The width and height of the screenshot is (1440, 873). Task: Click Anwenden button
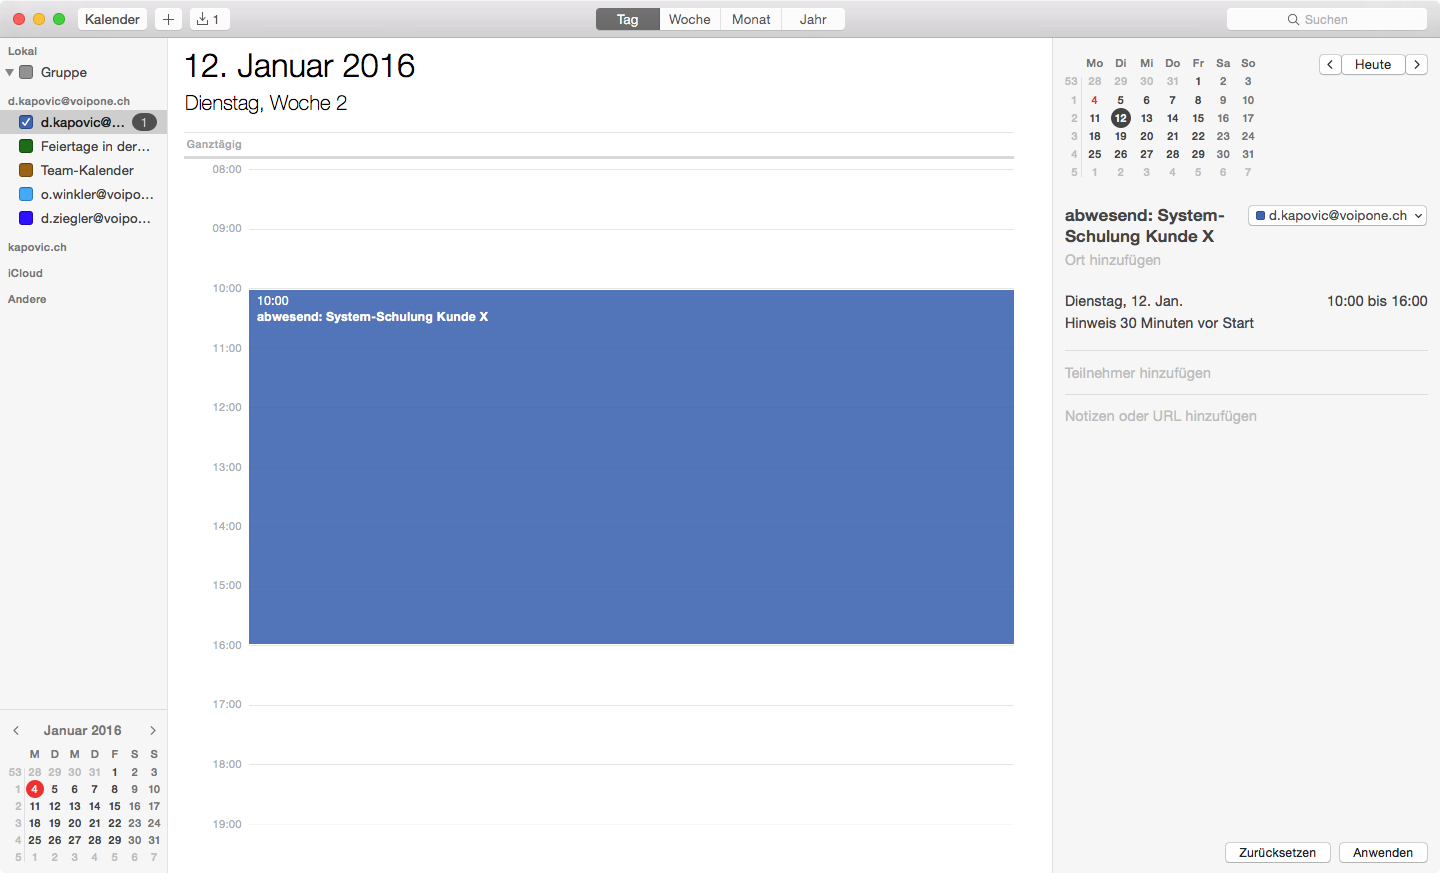click(1383, 852)
